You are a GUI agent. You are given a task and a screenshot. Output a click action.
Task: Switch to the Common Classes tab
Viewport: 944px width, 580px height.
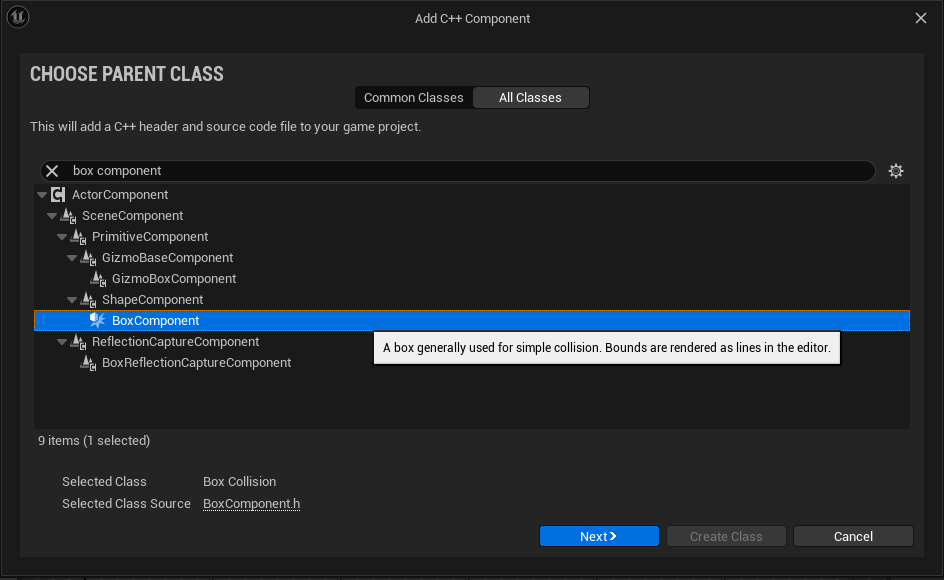414,98
